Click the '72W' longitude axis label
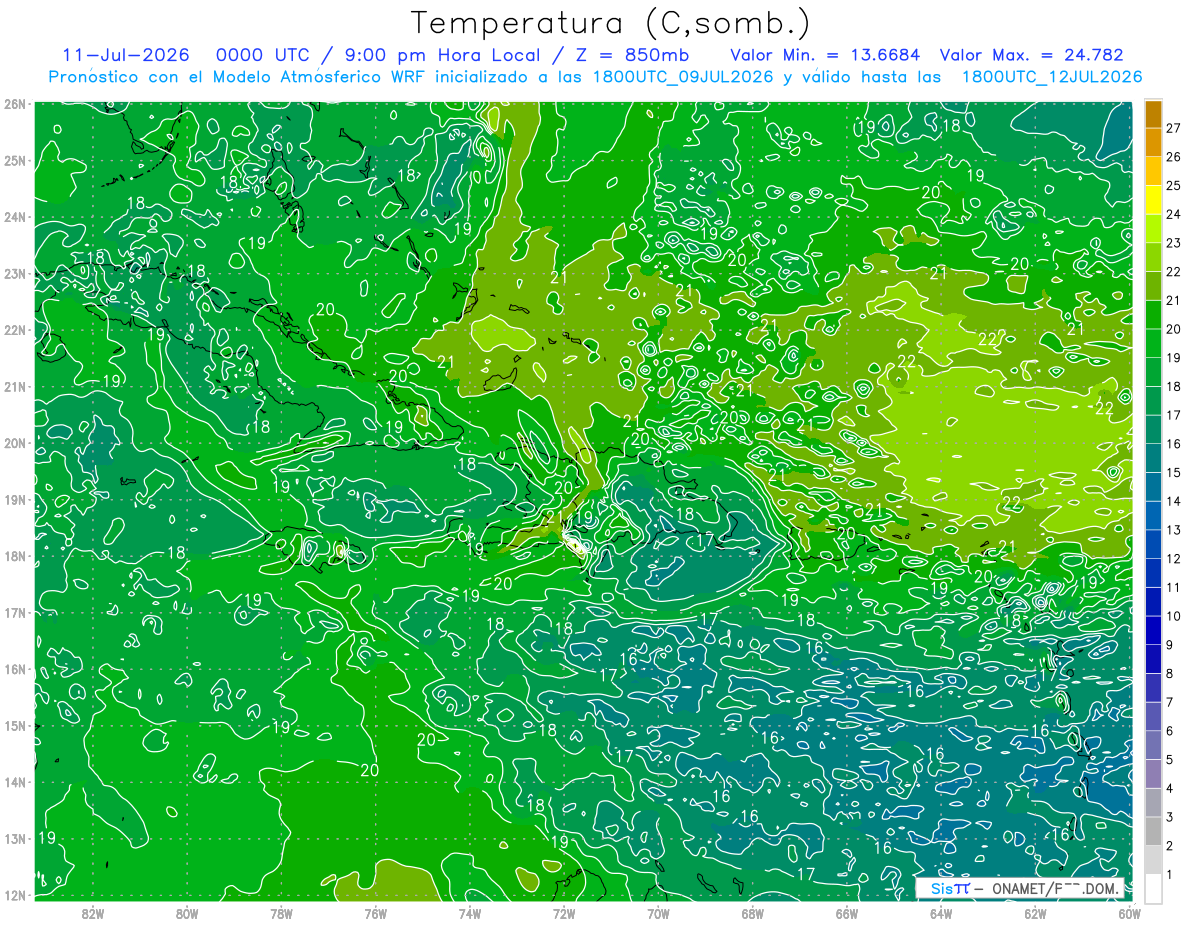Image resolution: width=1200 pixels, height=927 pixels. pyautogui.click(x=564, y=912)
